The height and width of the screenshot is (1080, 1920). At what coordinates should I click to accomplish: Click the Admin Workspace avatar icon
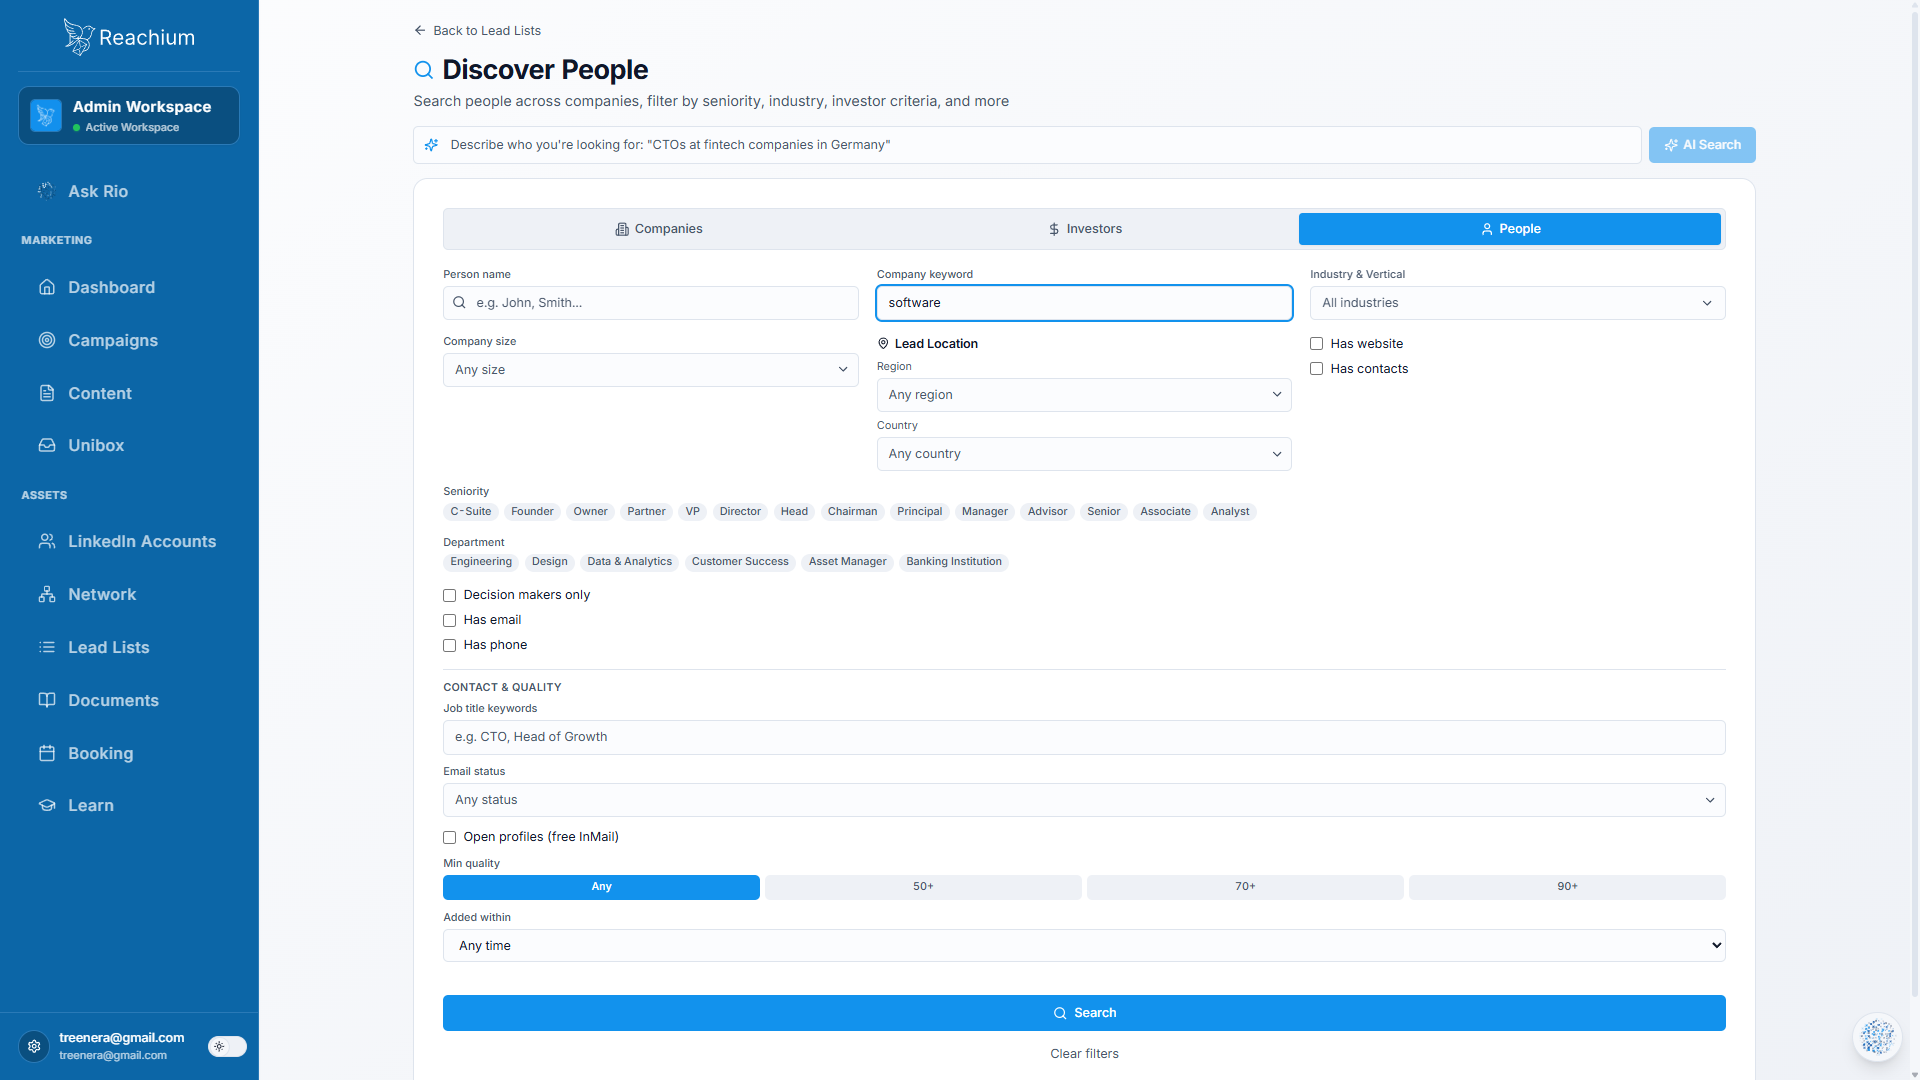tap(46, 115)
